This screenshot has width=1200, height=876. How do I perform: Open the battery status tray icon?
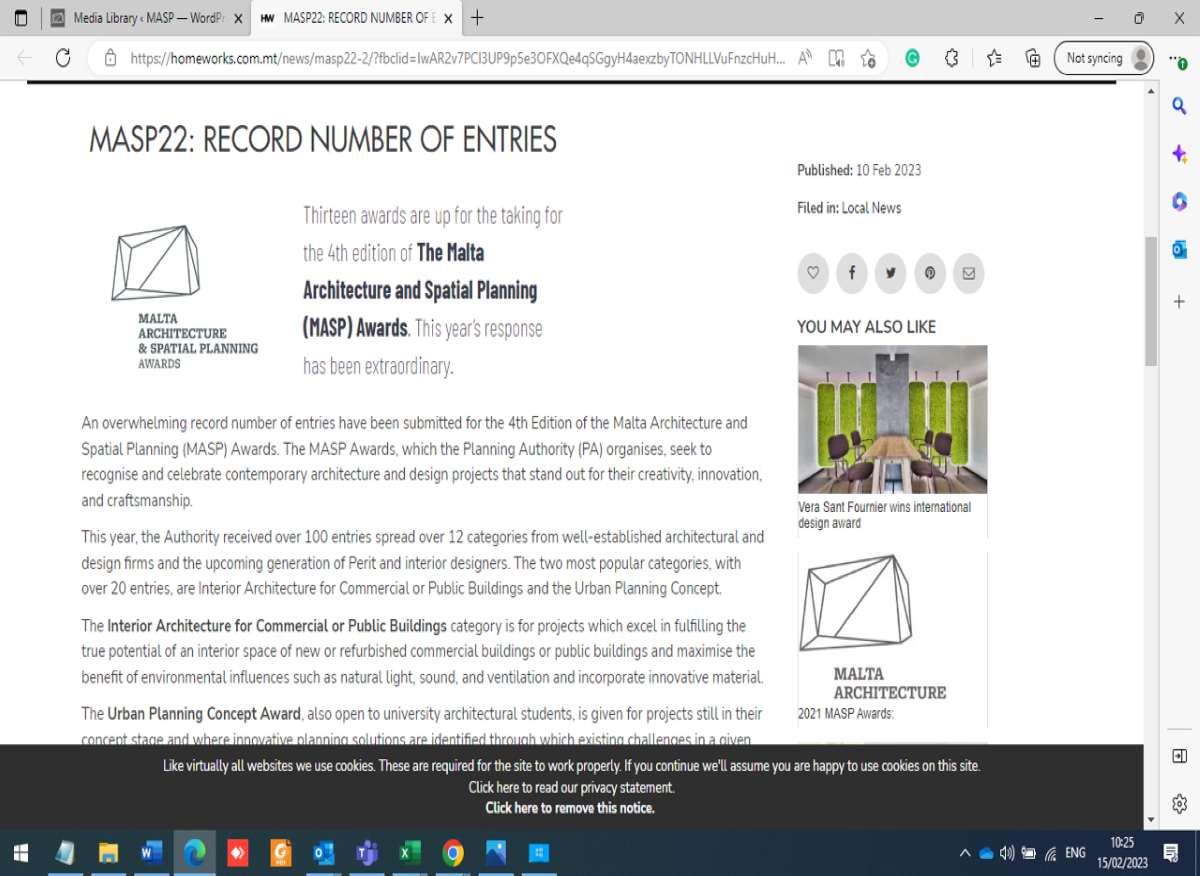point(1029,853)
